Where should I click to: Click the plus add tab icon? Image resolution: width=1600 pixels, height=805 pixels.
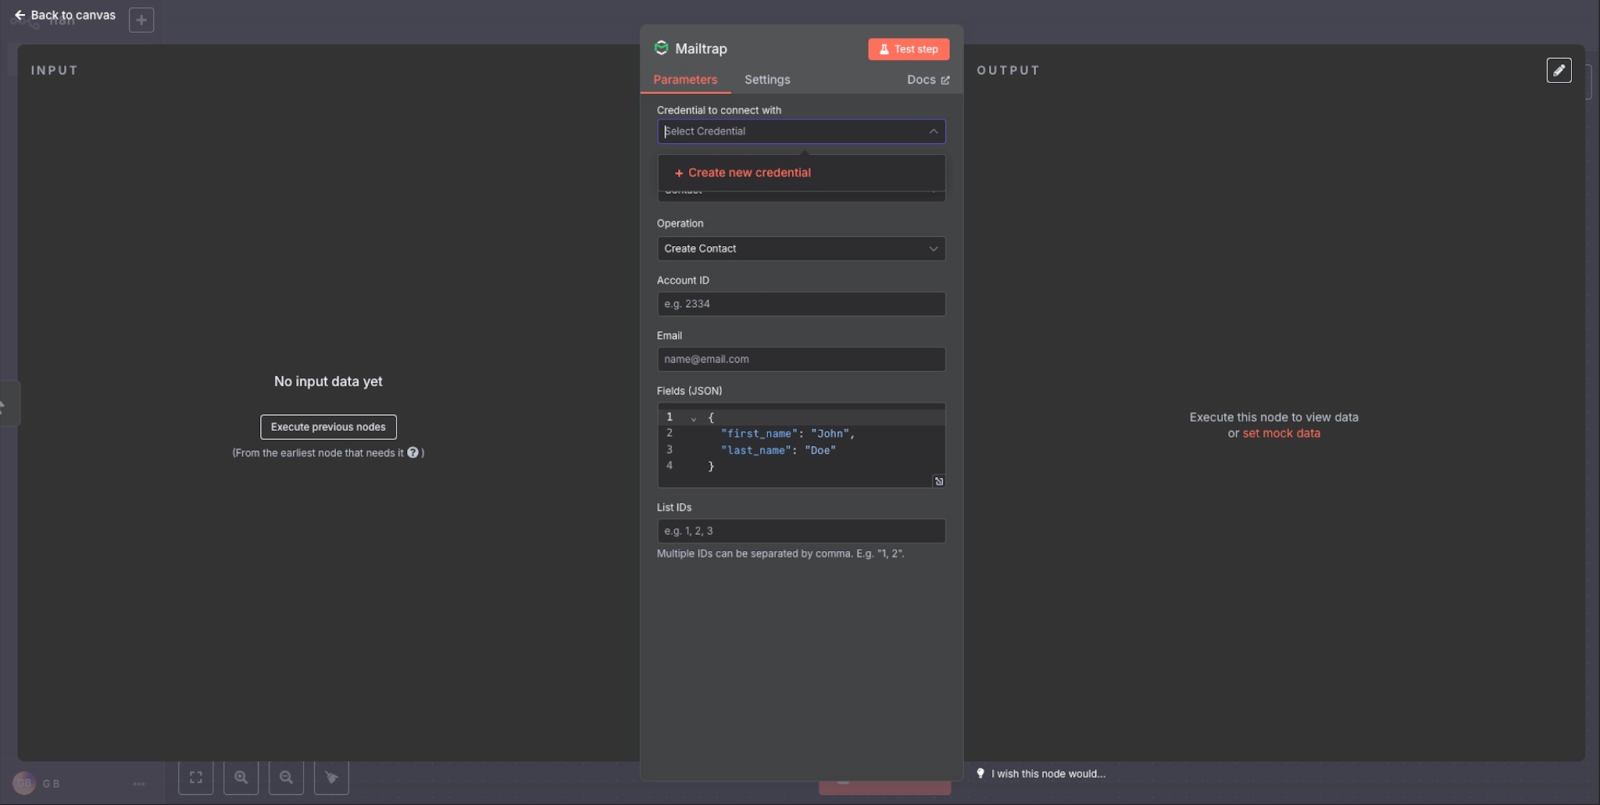pos(141,20)
